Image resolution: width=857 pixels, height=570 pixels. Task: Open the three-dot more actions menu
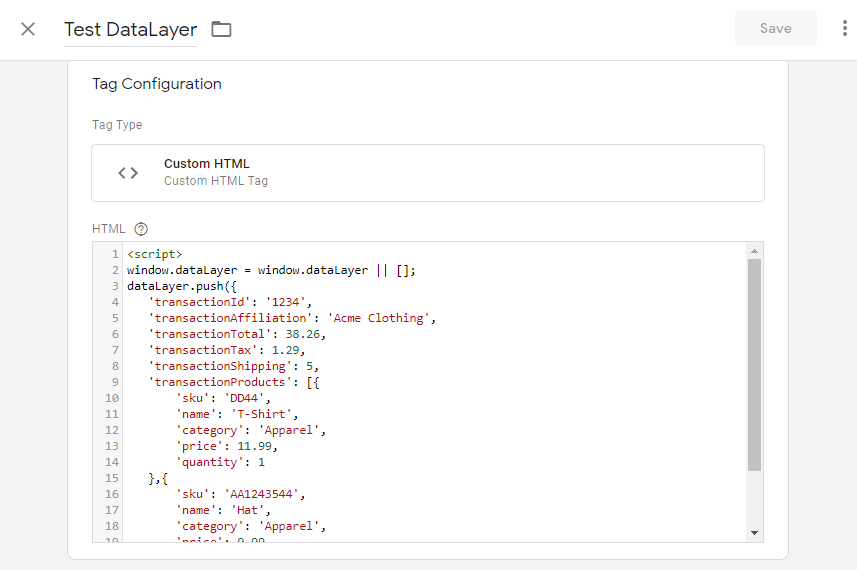845,29
